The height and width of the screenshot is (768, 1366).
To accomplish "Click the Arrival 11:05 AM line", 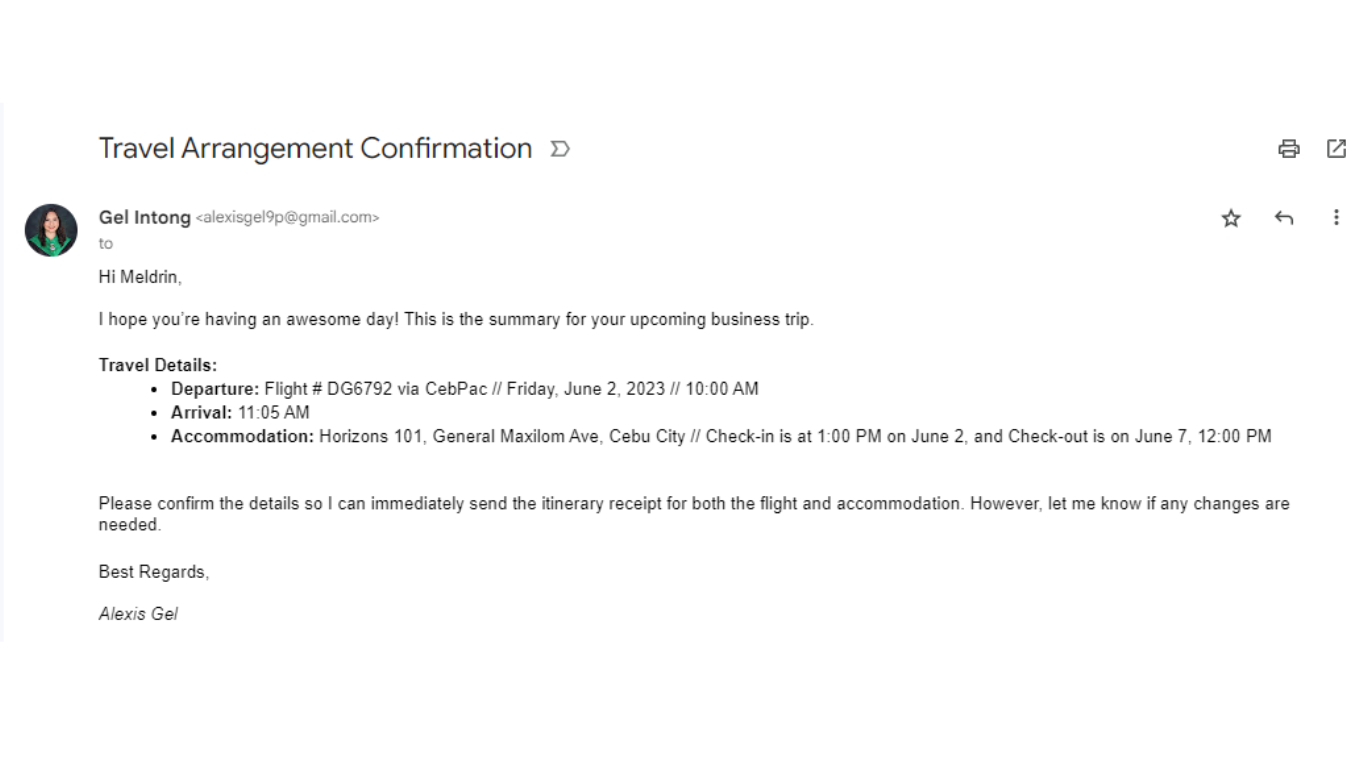I will point(240,412).
